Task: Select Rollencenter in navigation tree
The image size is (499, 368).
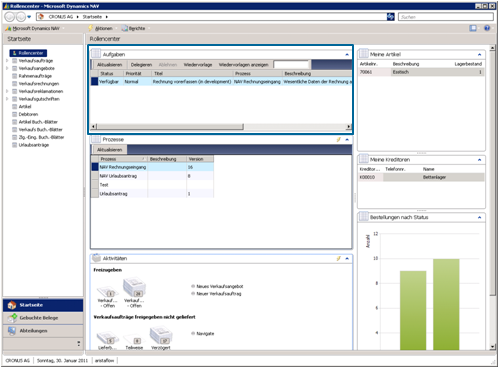Action: click(x=28, y=53)
